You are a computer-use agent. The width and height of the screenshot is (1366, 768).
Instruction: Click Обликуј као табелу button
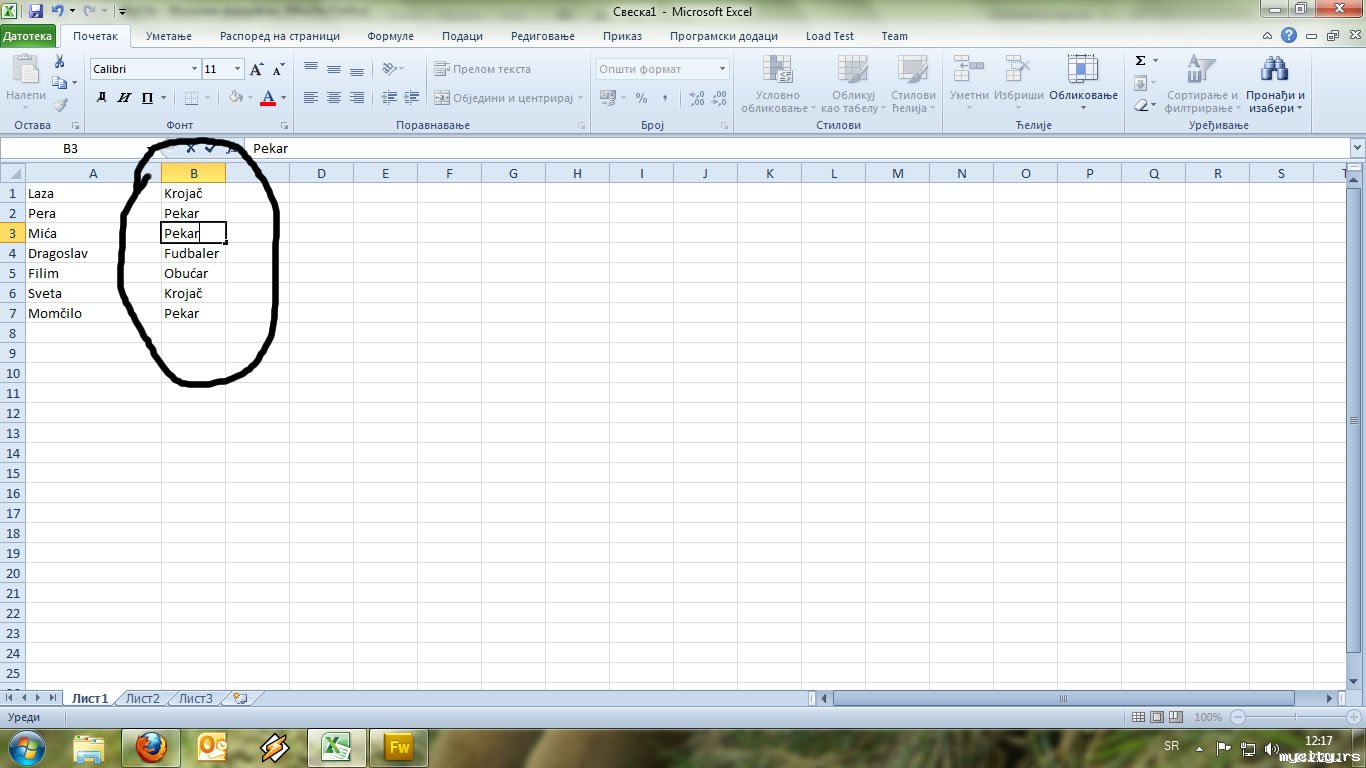pyautogui.click(x=852, y=83)
